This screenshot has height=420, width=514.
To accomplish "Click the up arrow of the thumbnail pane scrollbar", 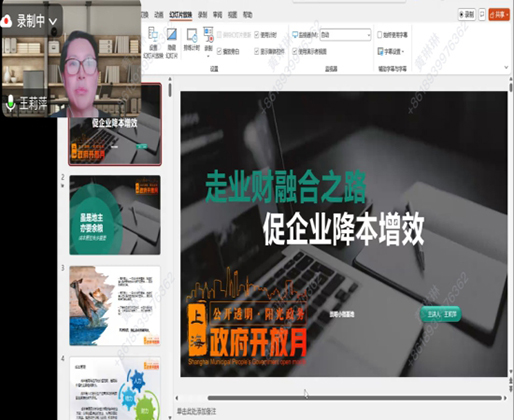I will 170,79.
